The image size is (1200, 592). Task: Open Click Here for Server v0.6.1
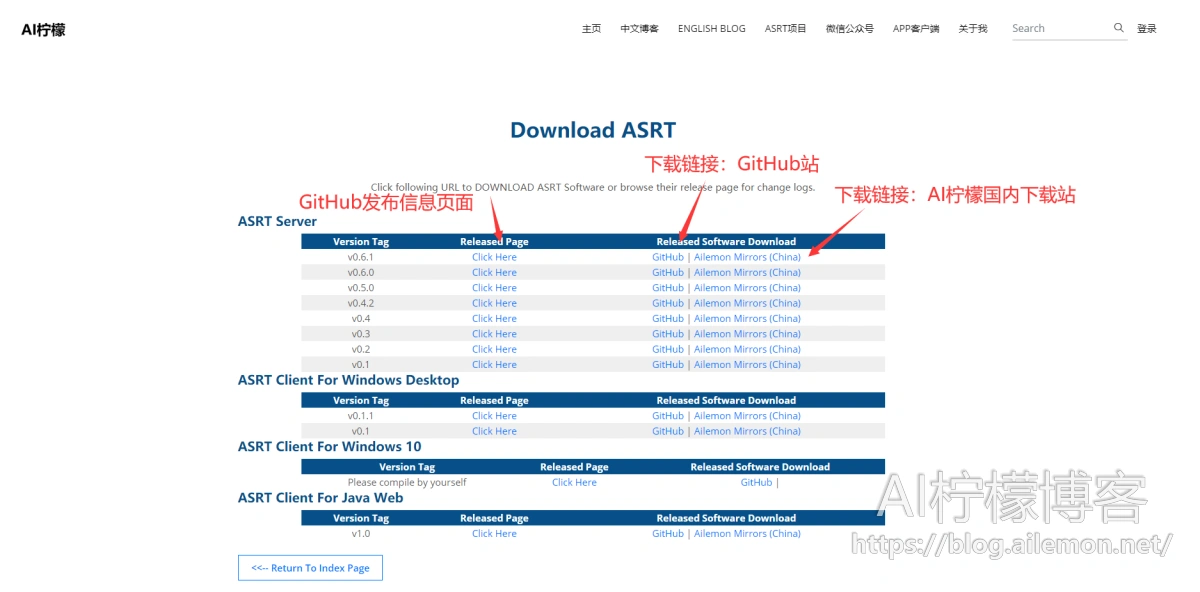494,257
